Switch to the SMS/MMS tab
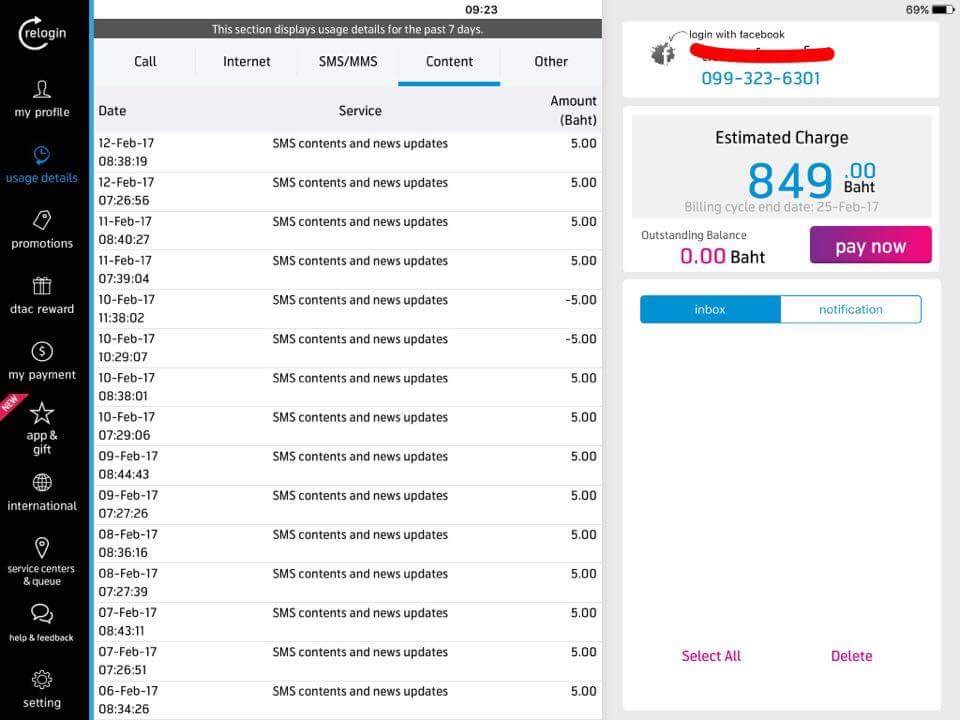 [348, 61]
